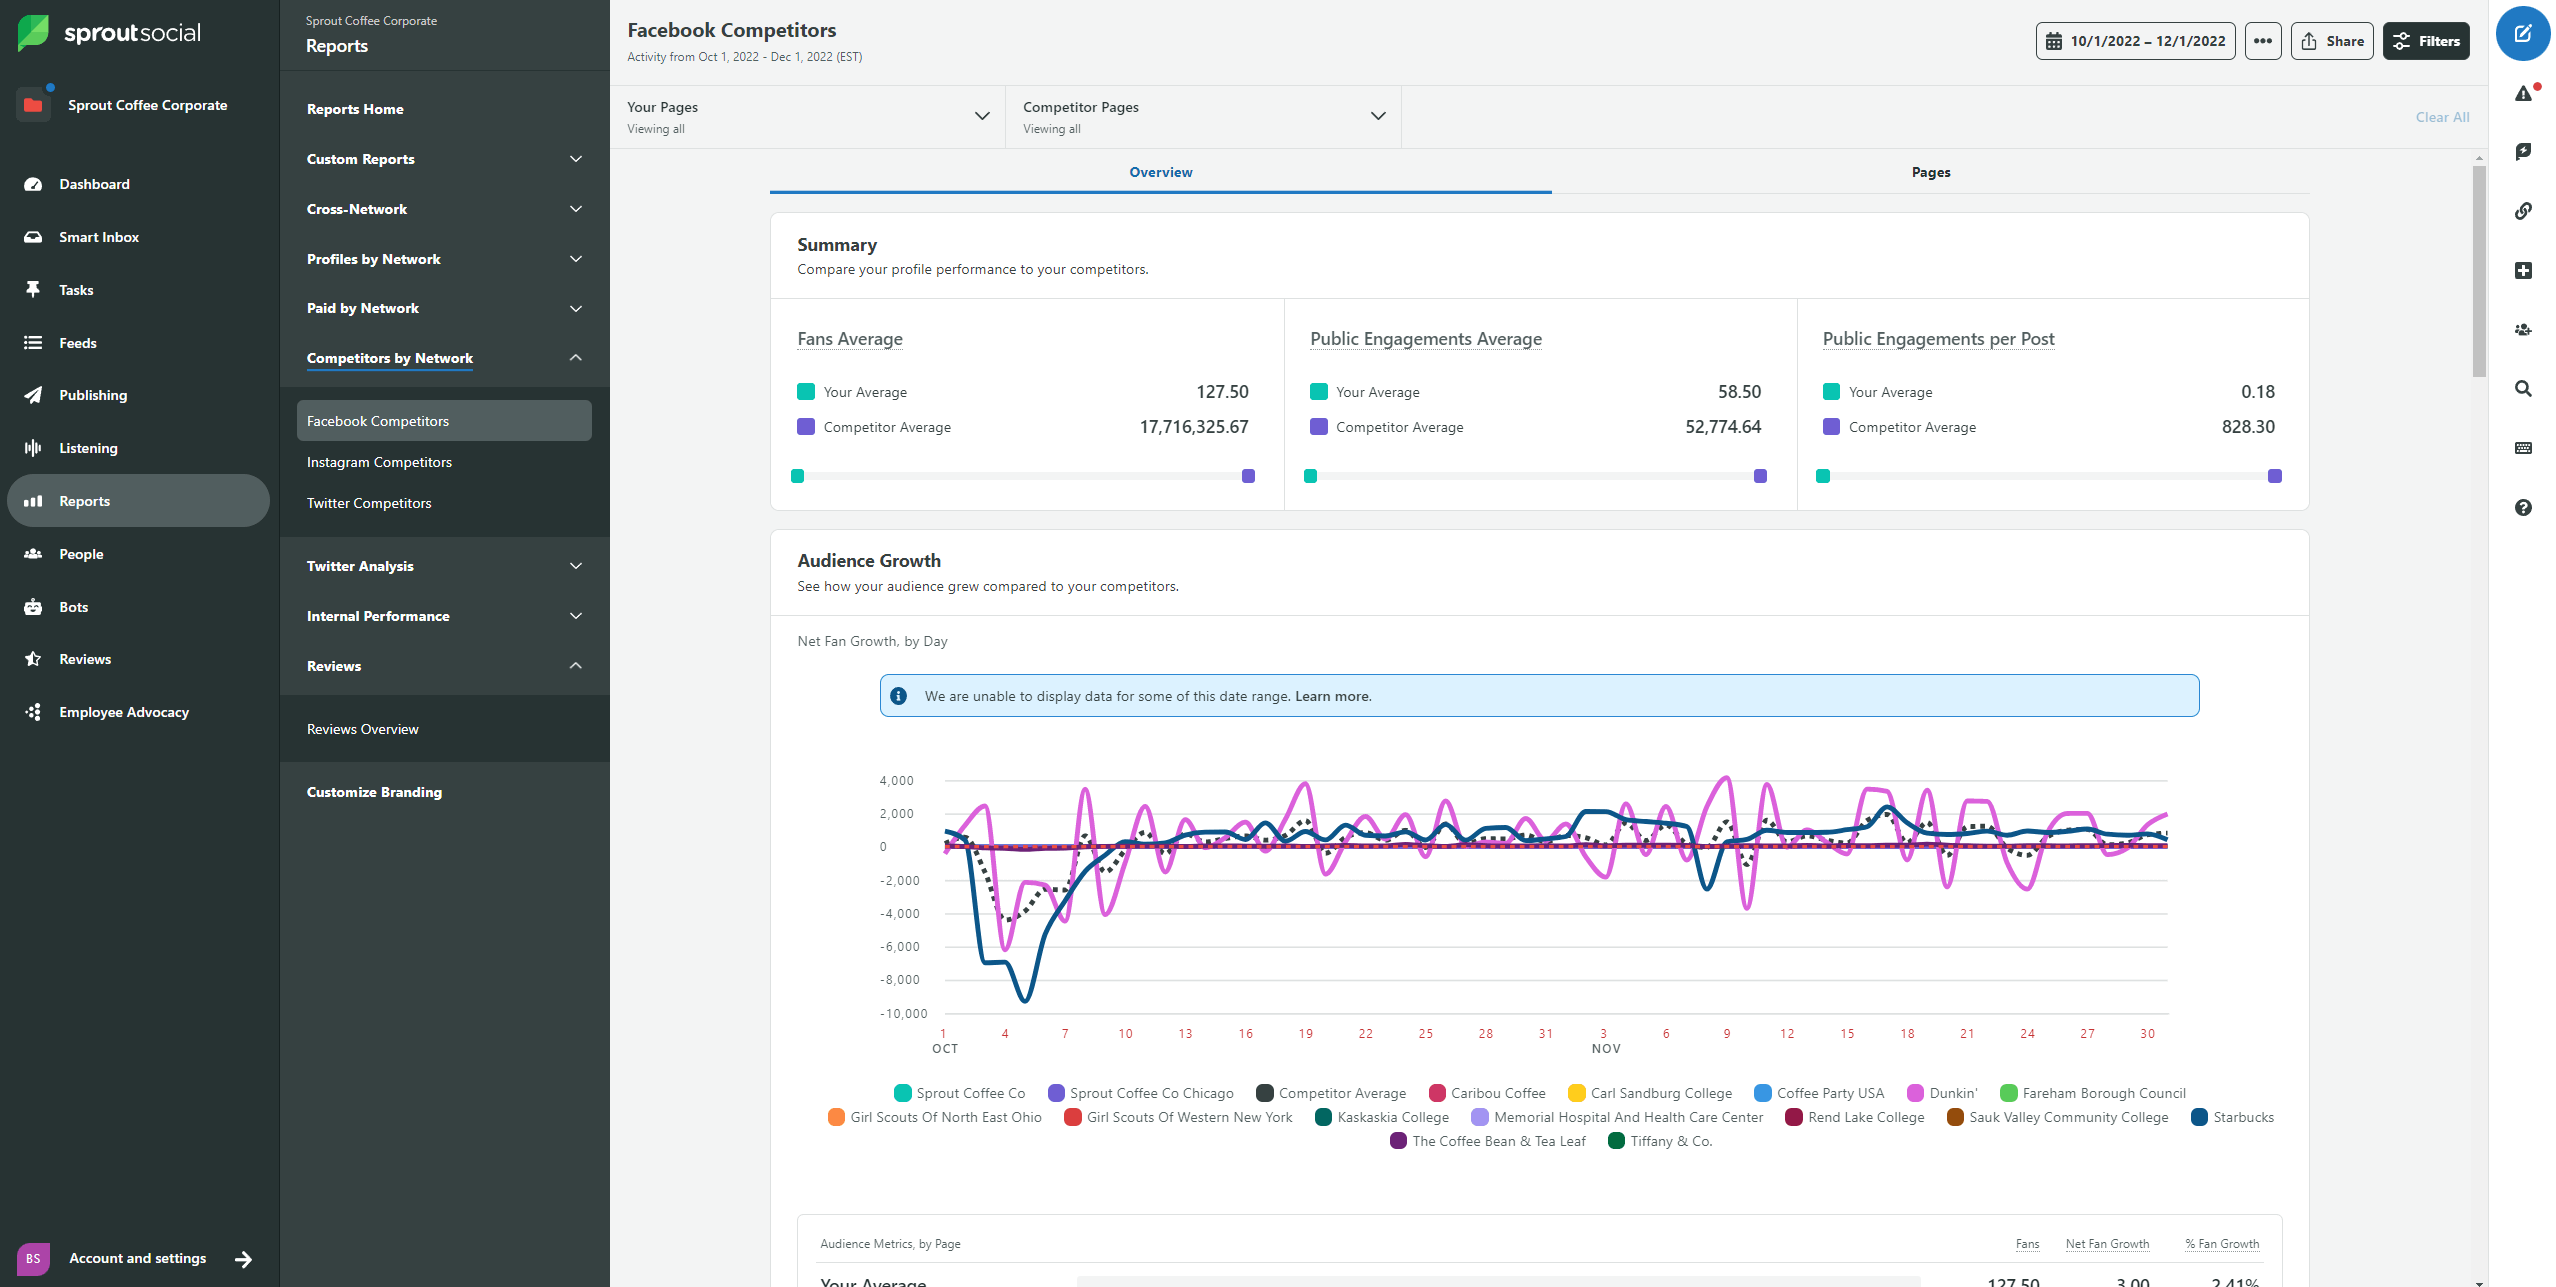Expand the Competitor Pages dropdown
Viewport: 2556px width, 1287px height.
(x=1378, y=117)
